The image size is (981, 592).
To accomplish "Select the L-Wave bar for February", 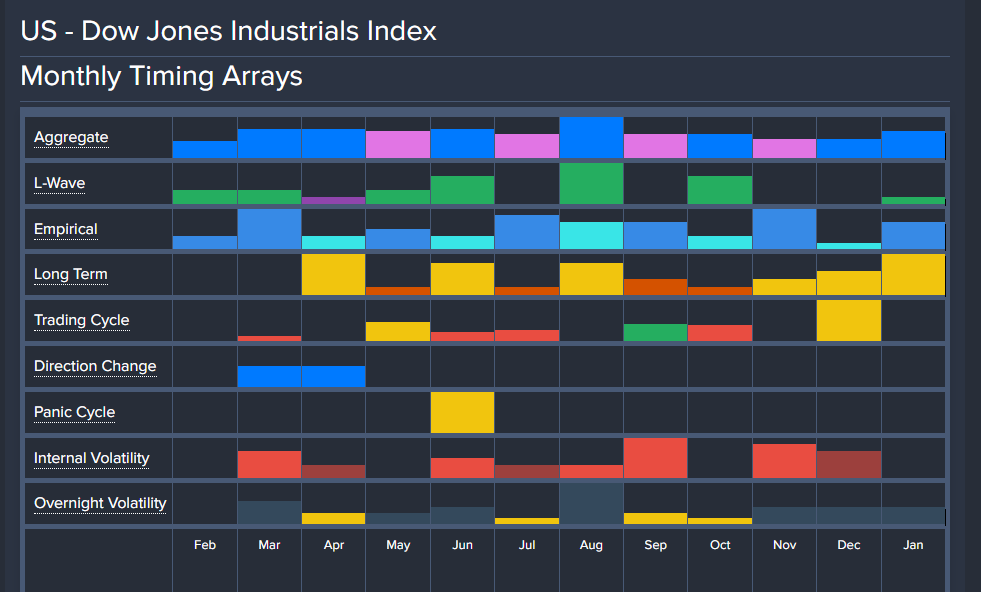I will [x=205, y=197].
